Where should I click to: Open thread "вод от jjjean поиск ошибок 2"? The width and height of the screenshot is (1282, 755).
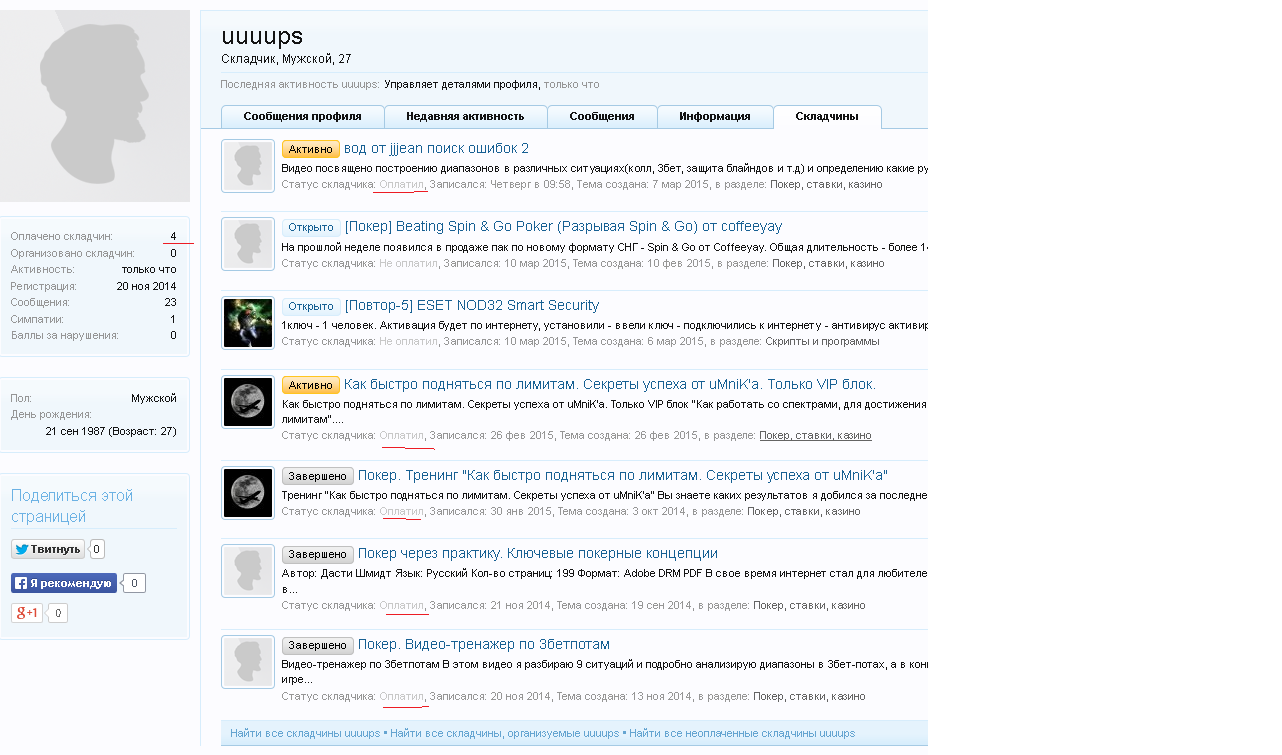coord(436,148)
